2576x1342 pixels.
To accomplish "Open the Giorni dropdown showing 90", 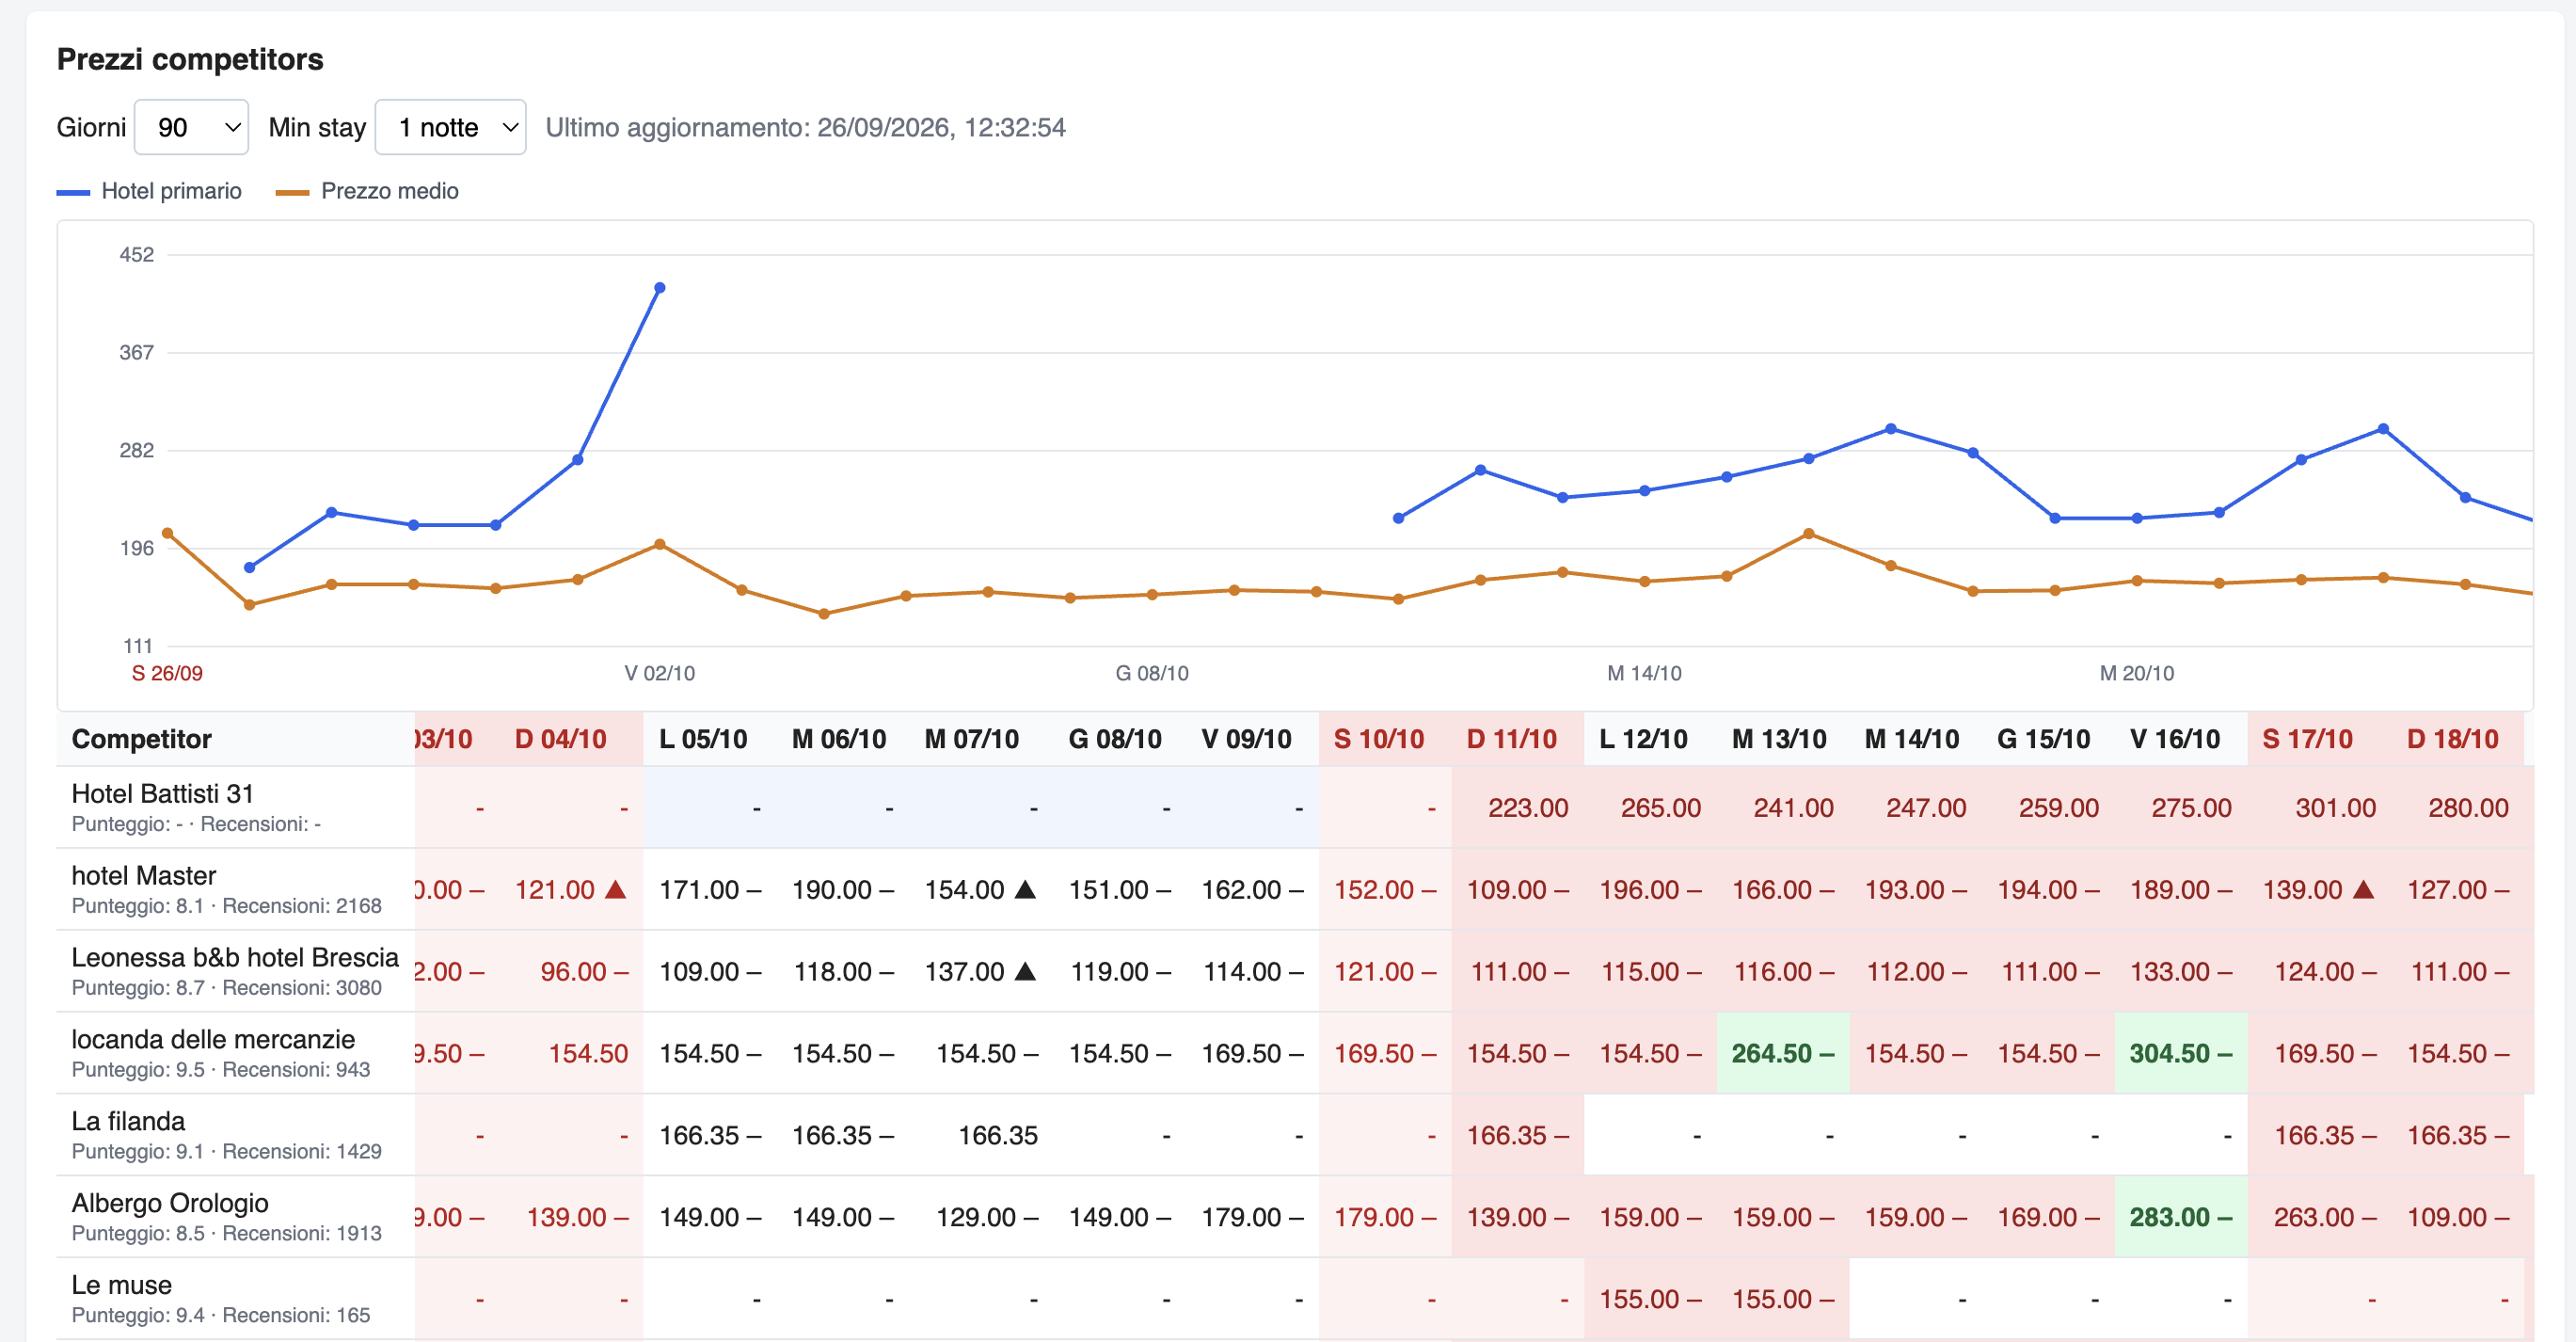I will [x=191, y=127].
